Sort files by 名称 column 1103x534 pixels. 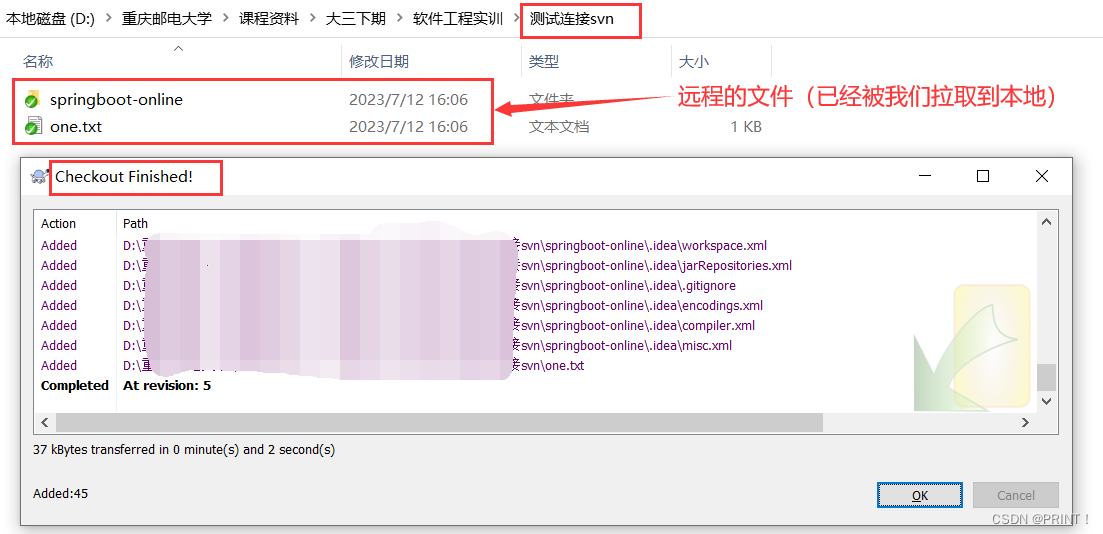[38, 61]
